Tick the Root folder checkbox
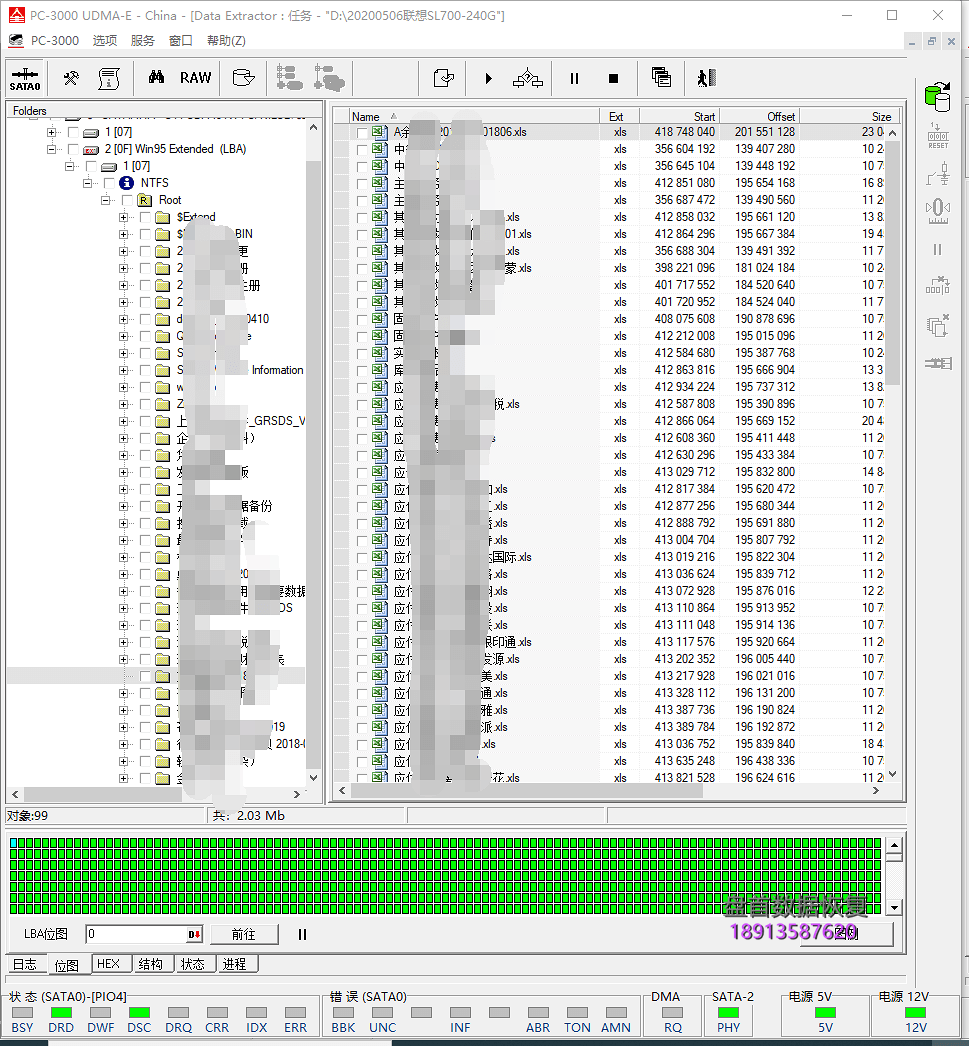 coord(127,200)
